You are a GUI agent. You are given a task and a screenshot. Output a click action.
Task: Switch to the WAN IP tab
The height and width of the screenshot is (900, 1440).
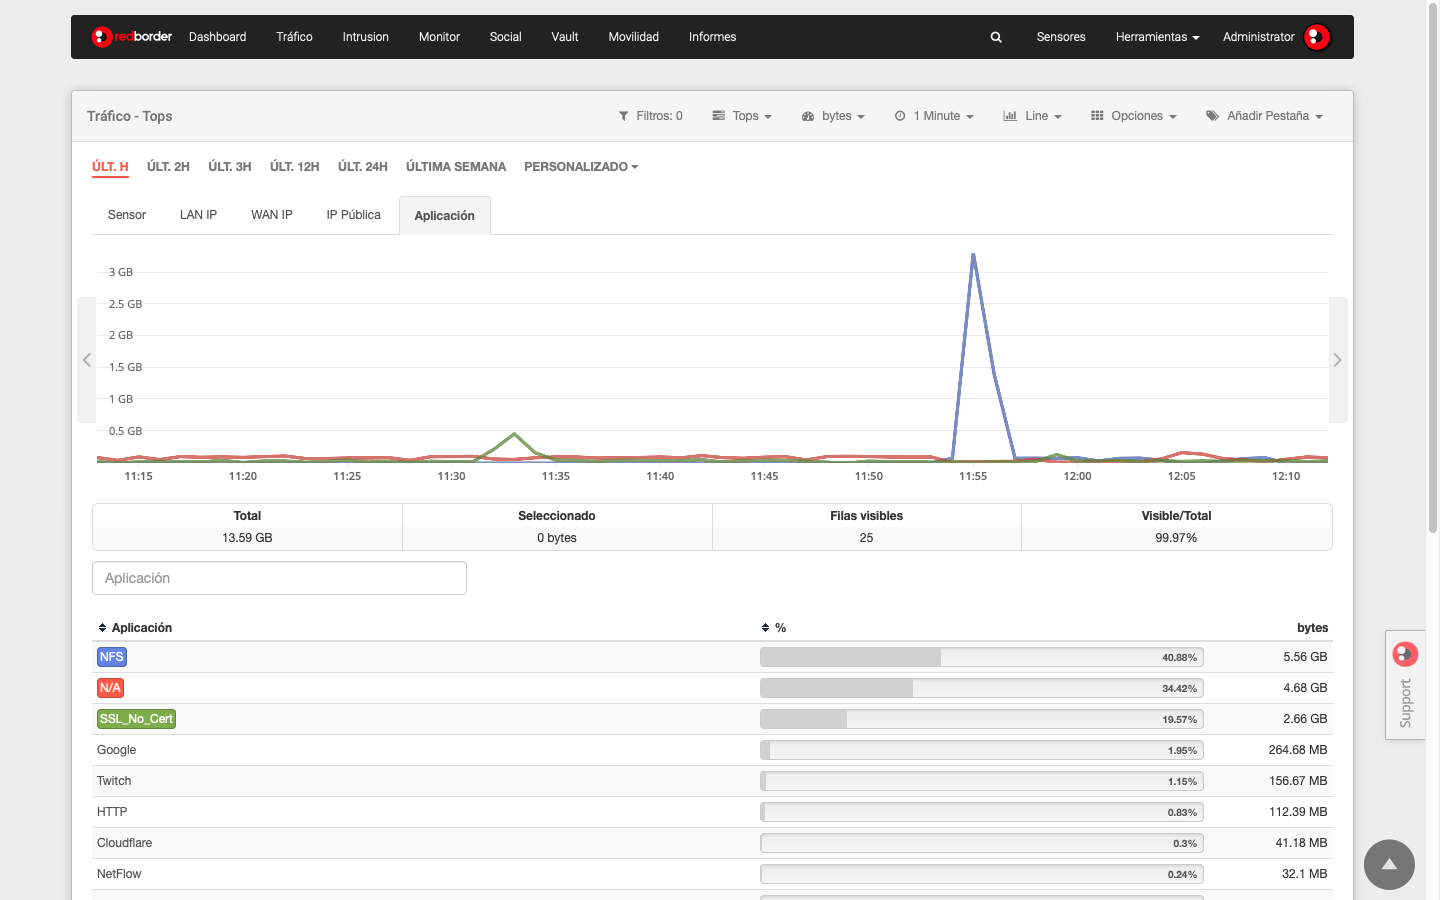click(x=272, y=215)
